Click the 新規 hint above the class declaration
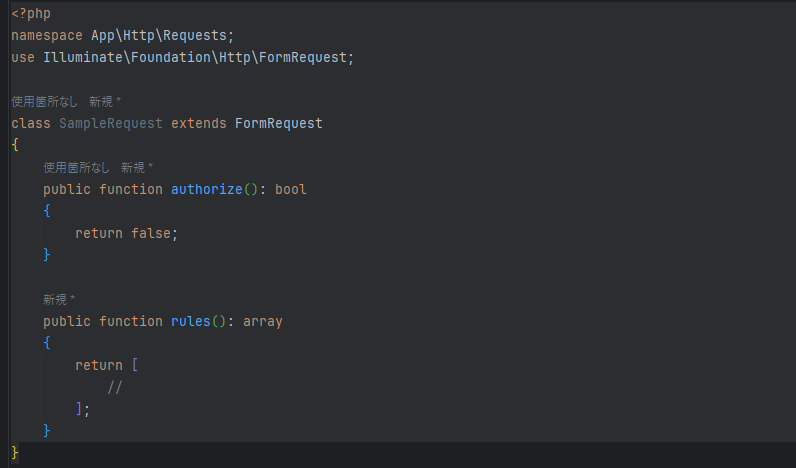This screenshot has width=796, height=468. (x=103, y=102)
